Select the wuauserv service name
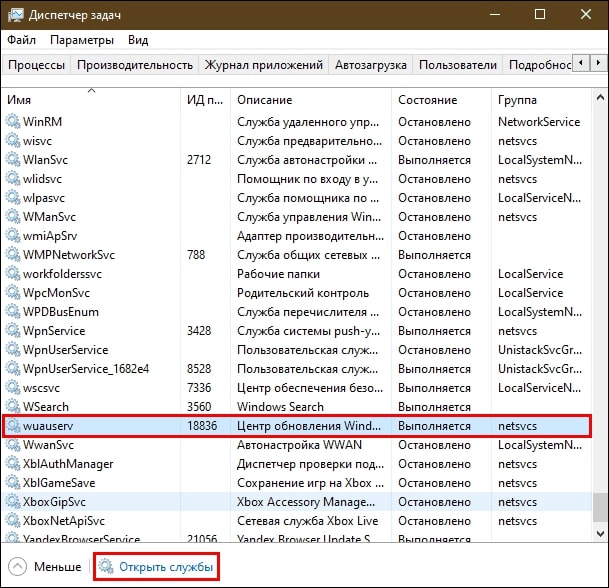Viewport: 609px width, 588px height. 48,426
